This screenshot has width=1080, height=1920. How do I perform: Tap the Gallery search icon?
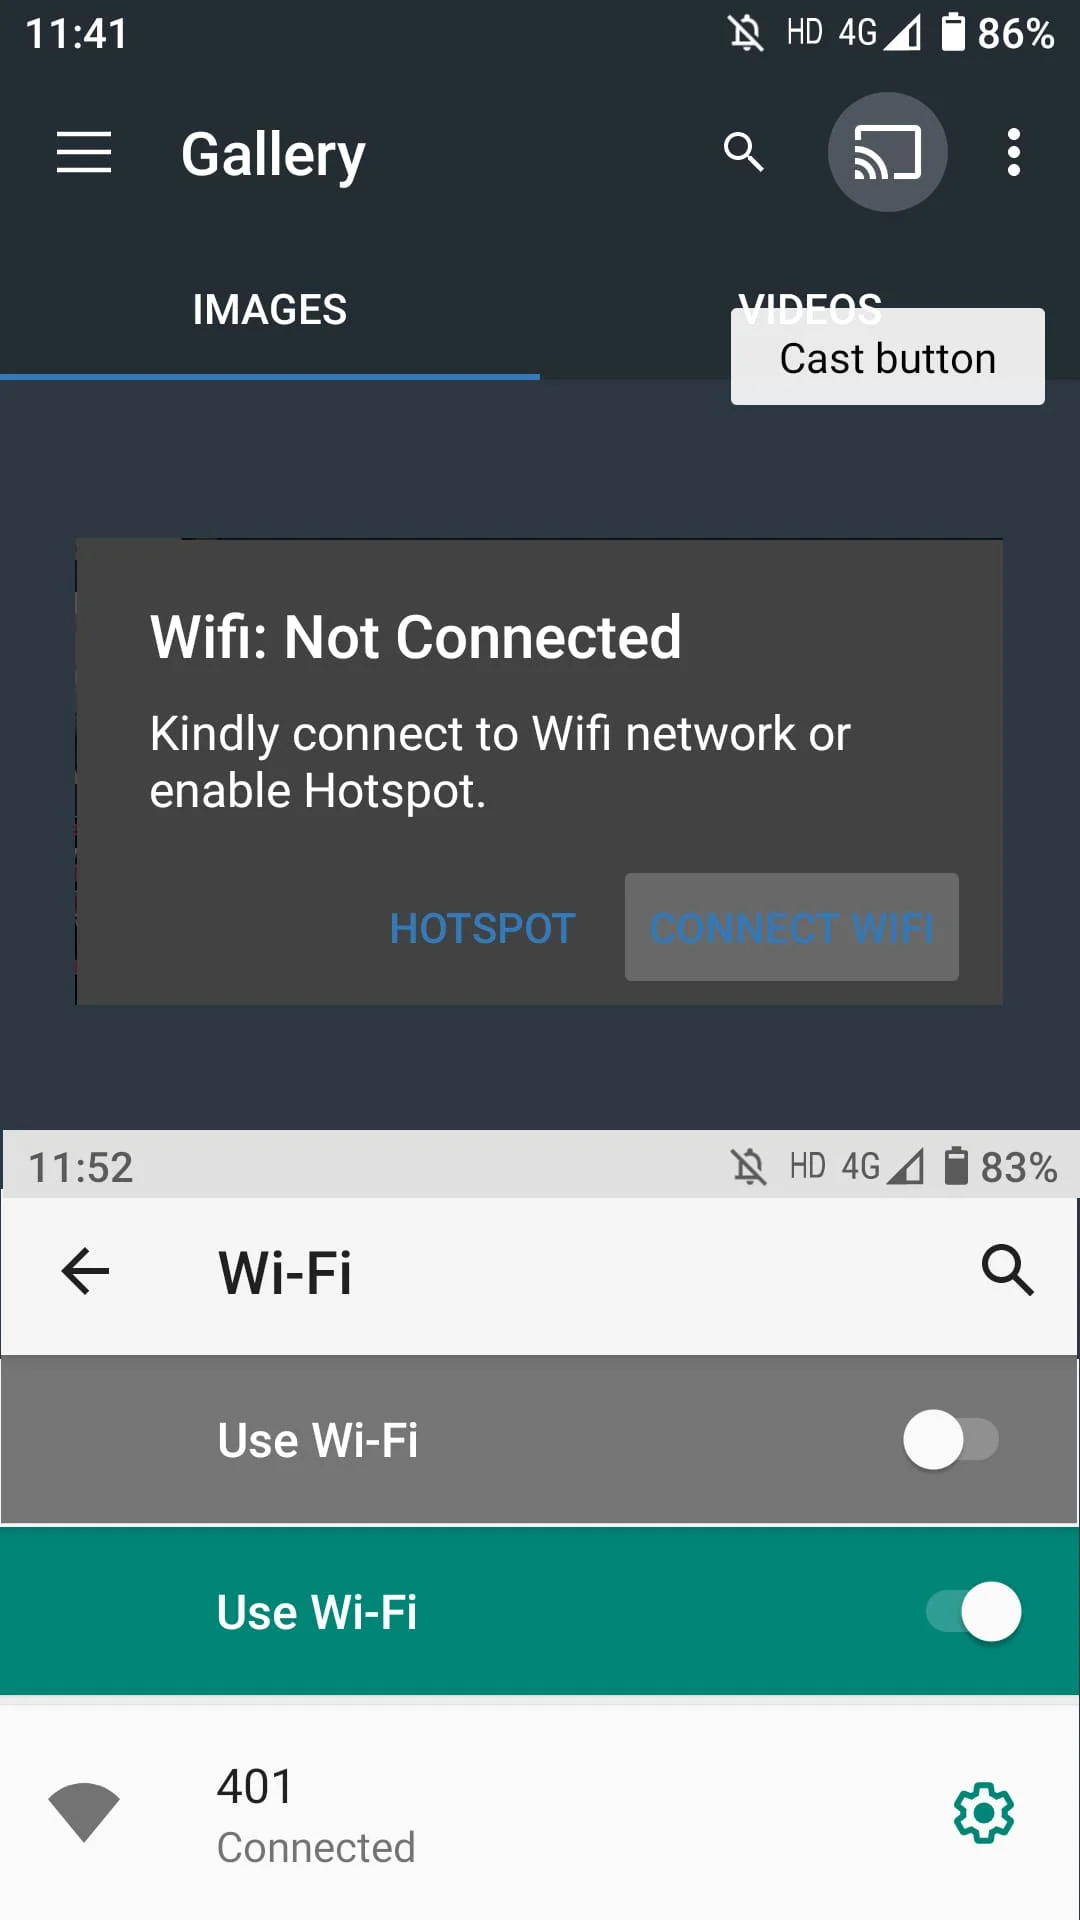point(743,152)
